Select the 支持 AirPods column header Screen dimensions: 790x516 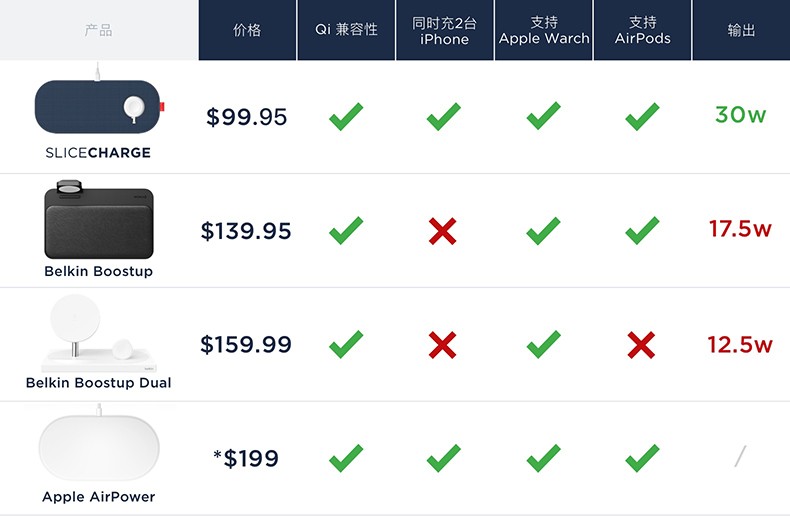tap(643, 30)
